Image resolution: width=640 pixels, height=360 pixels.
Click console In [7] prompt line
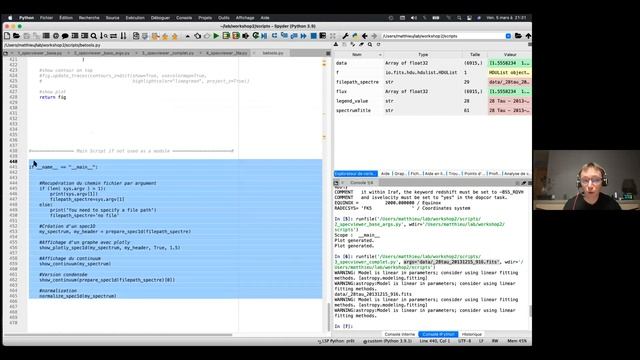pos(344,326)
